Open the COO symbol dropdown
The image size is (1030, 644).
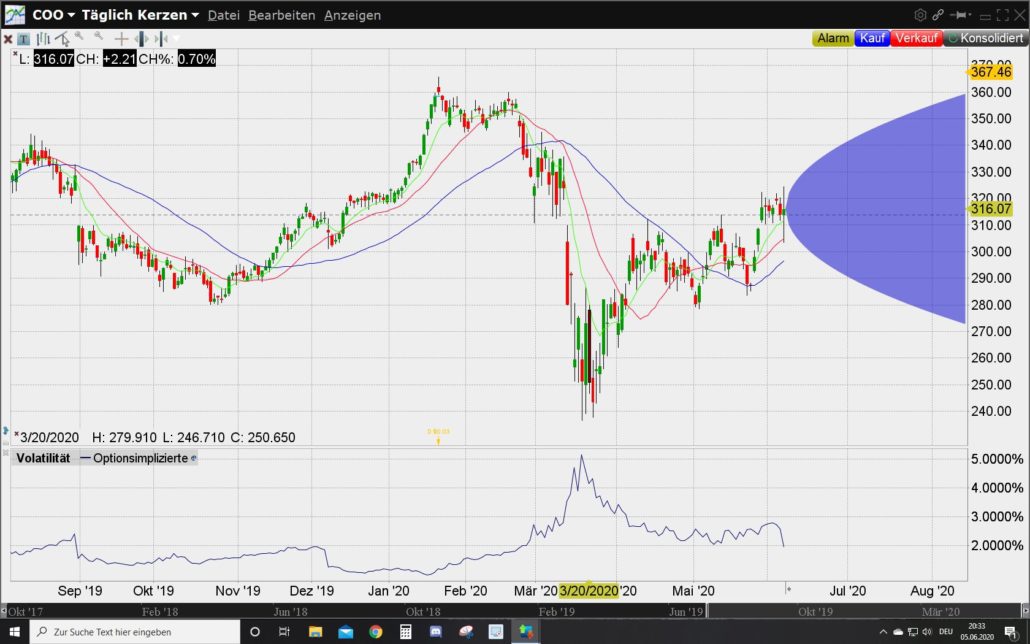48,15
